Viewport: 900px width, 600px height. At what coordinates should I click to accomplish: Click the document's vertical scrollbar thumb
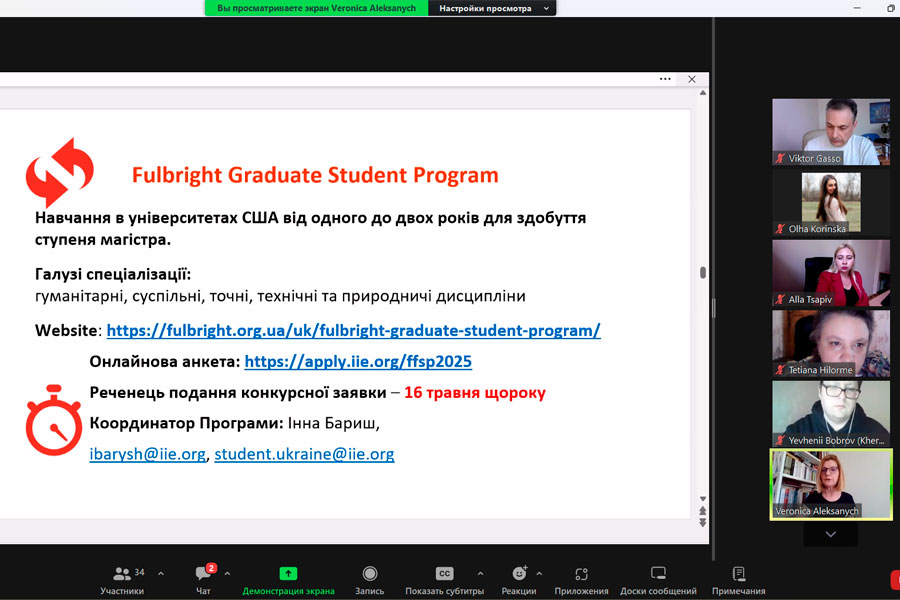(x=703, y=272)
